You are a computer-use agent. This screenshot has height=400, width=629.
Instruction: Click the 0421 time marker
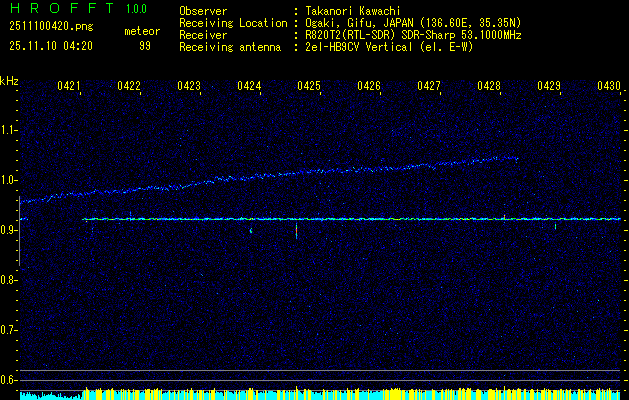coord(69,87)
